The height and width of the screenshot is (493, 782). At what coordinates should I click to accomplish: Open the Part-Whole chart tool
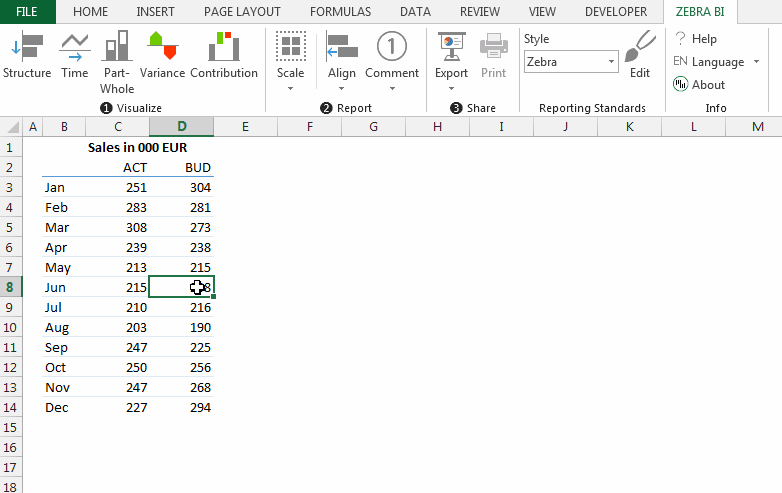[x=117, y=46]
